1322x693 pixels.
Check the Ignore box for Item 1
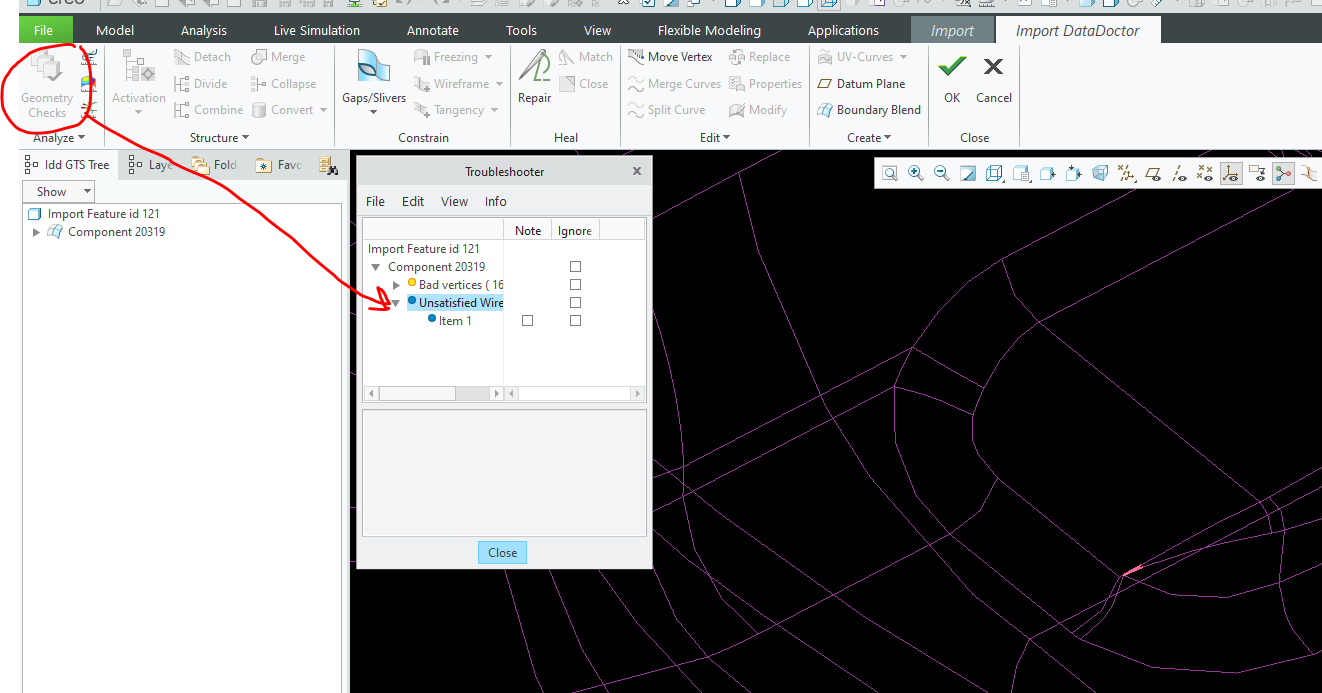(x=574, y=320)
